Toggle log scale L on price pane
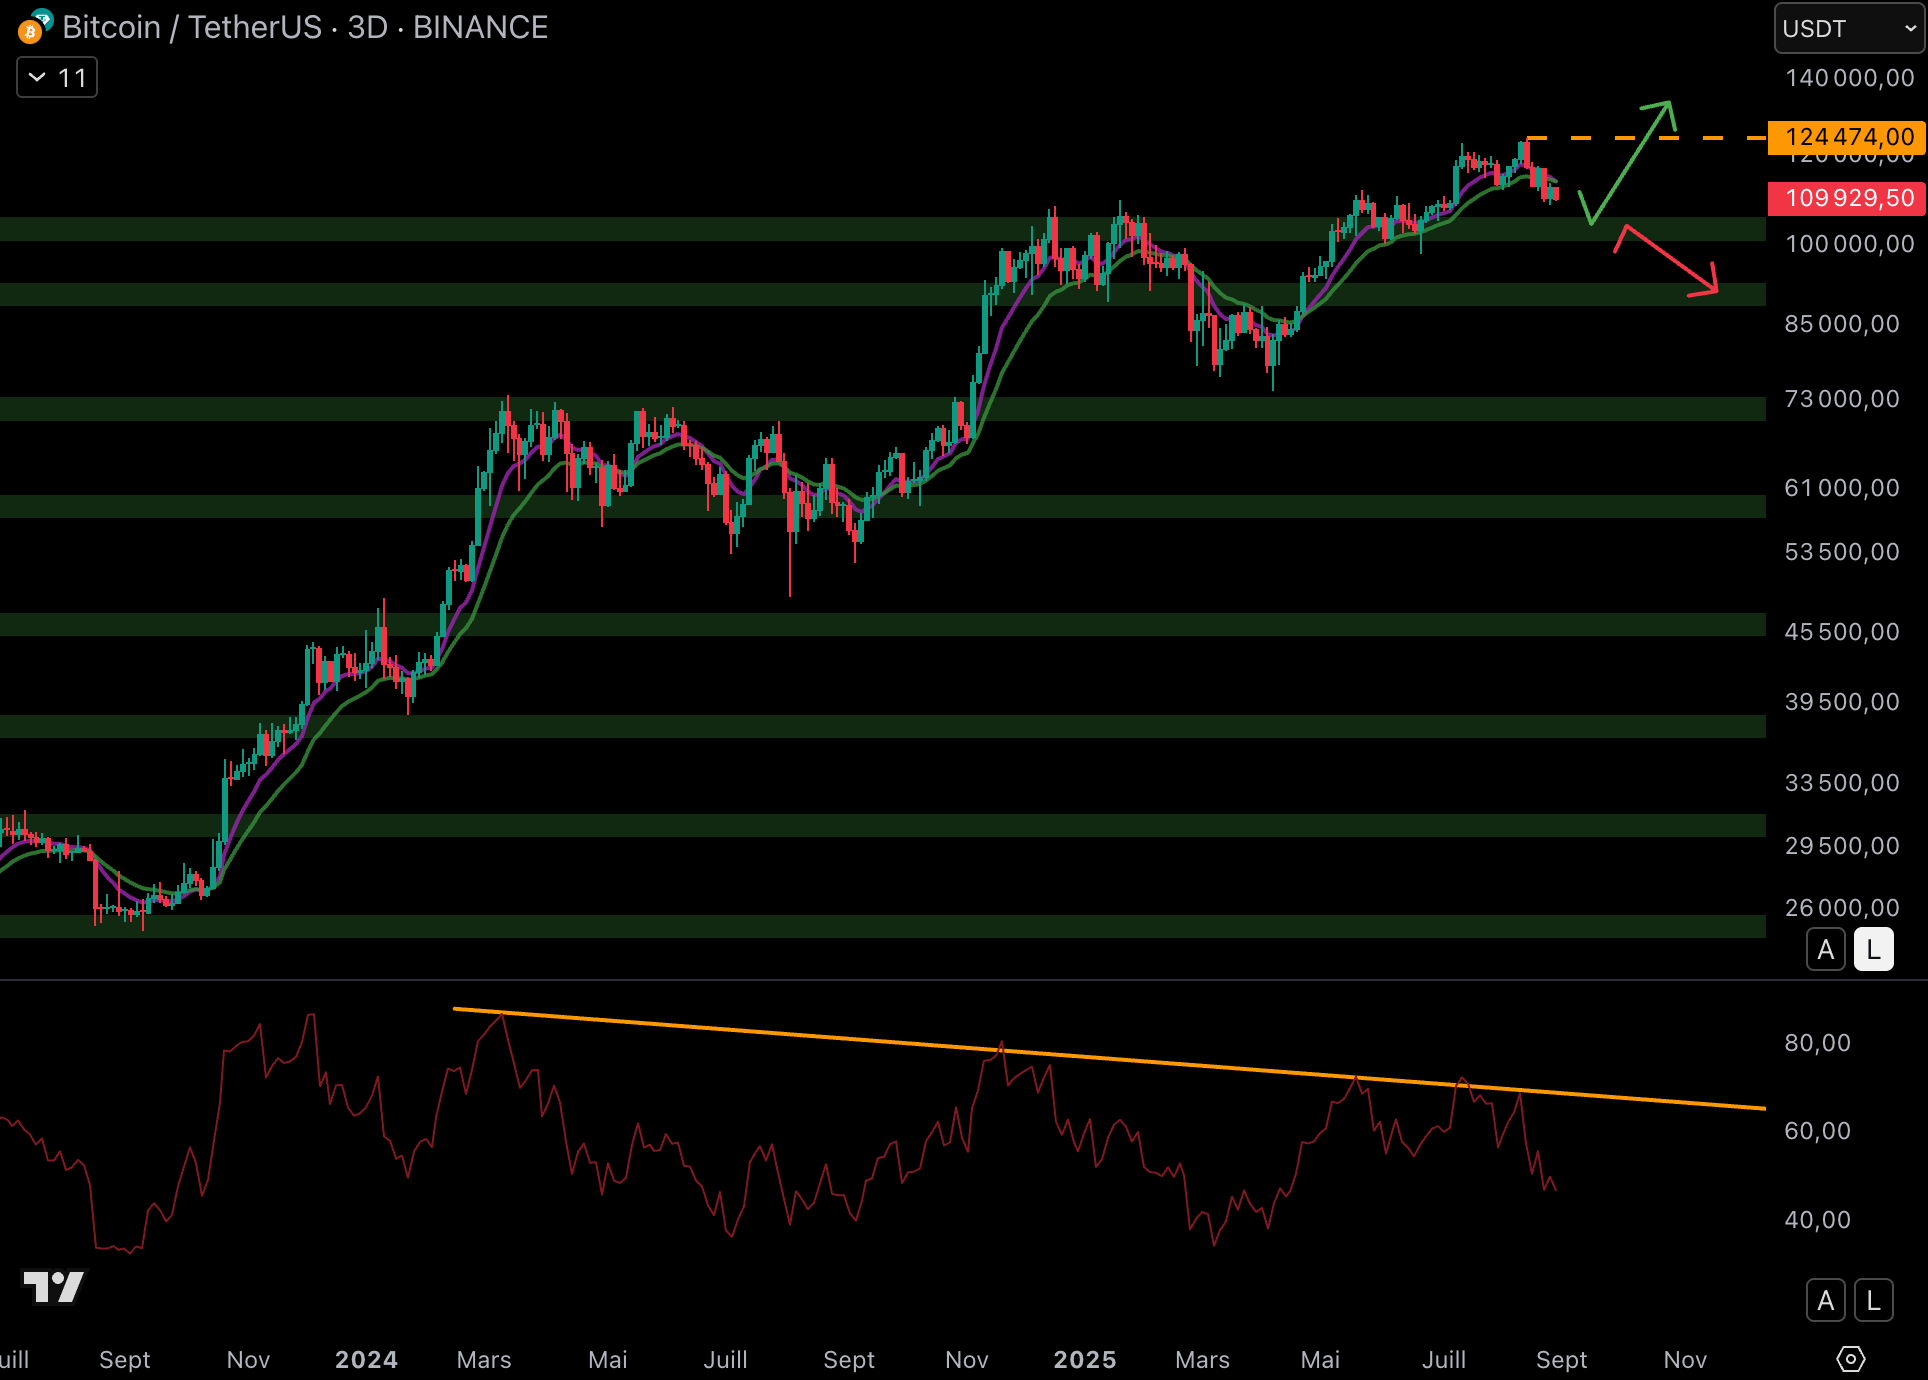The height and width of the screenshot is (1380, 1928). click(1873, 949)
